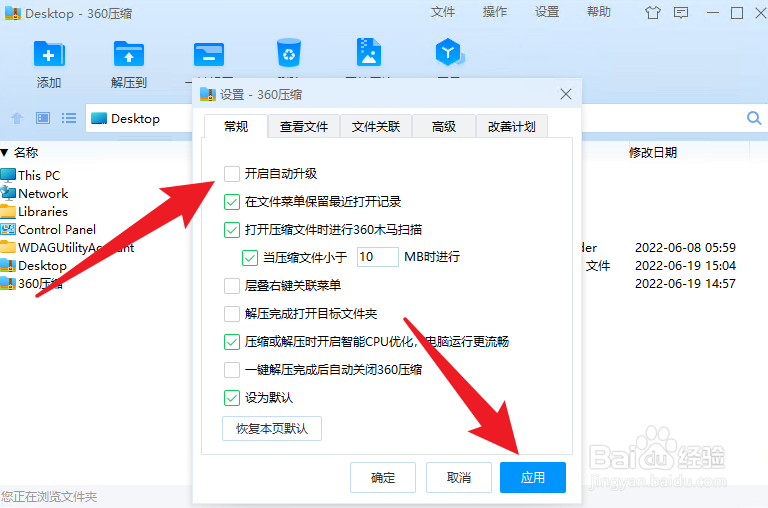
Task: Go up one folder with the arrow icon
Action: click(x=17, y=118)
